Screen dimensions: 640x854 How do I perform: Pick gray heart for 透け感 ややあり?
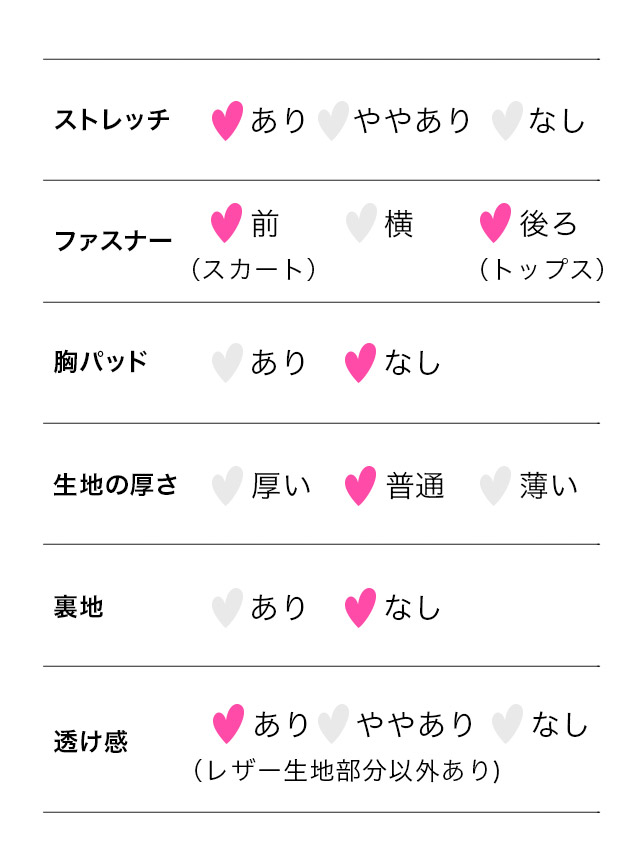point(333,724)
